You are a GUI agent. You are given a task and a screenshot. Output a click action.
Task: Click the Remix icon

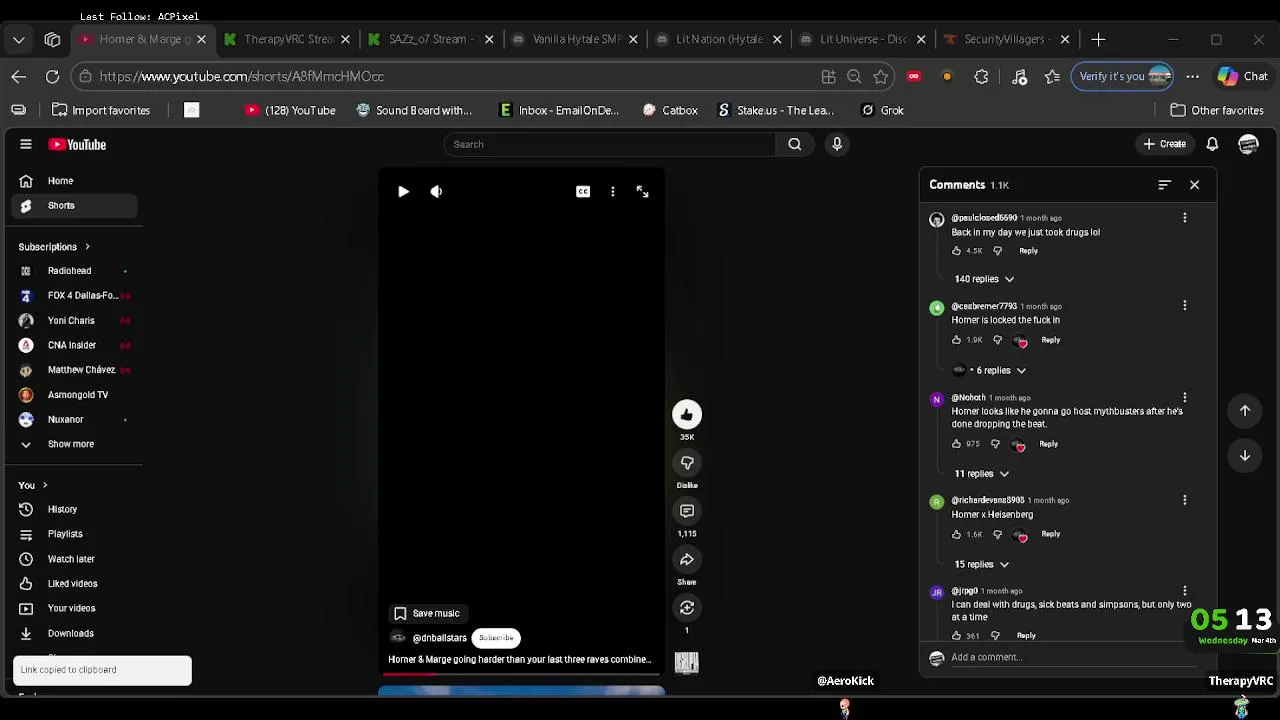click(687, 608)
